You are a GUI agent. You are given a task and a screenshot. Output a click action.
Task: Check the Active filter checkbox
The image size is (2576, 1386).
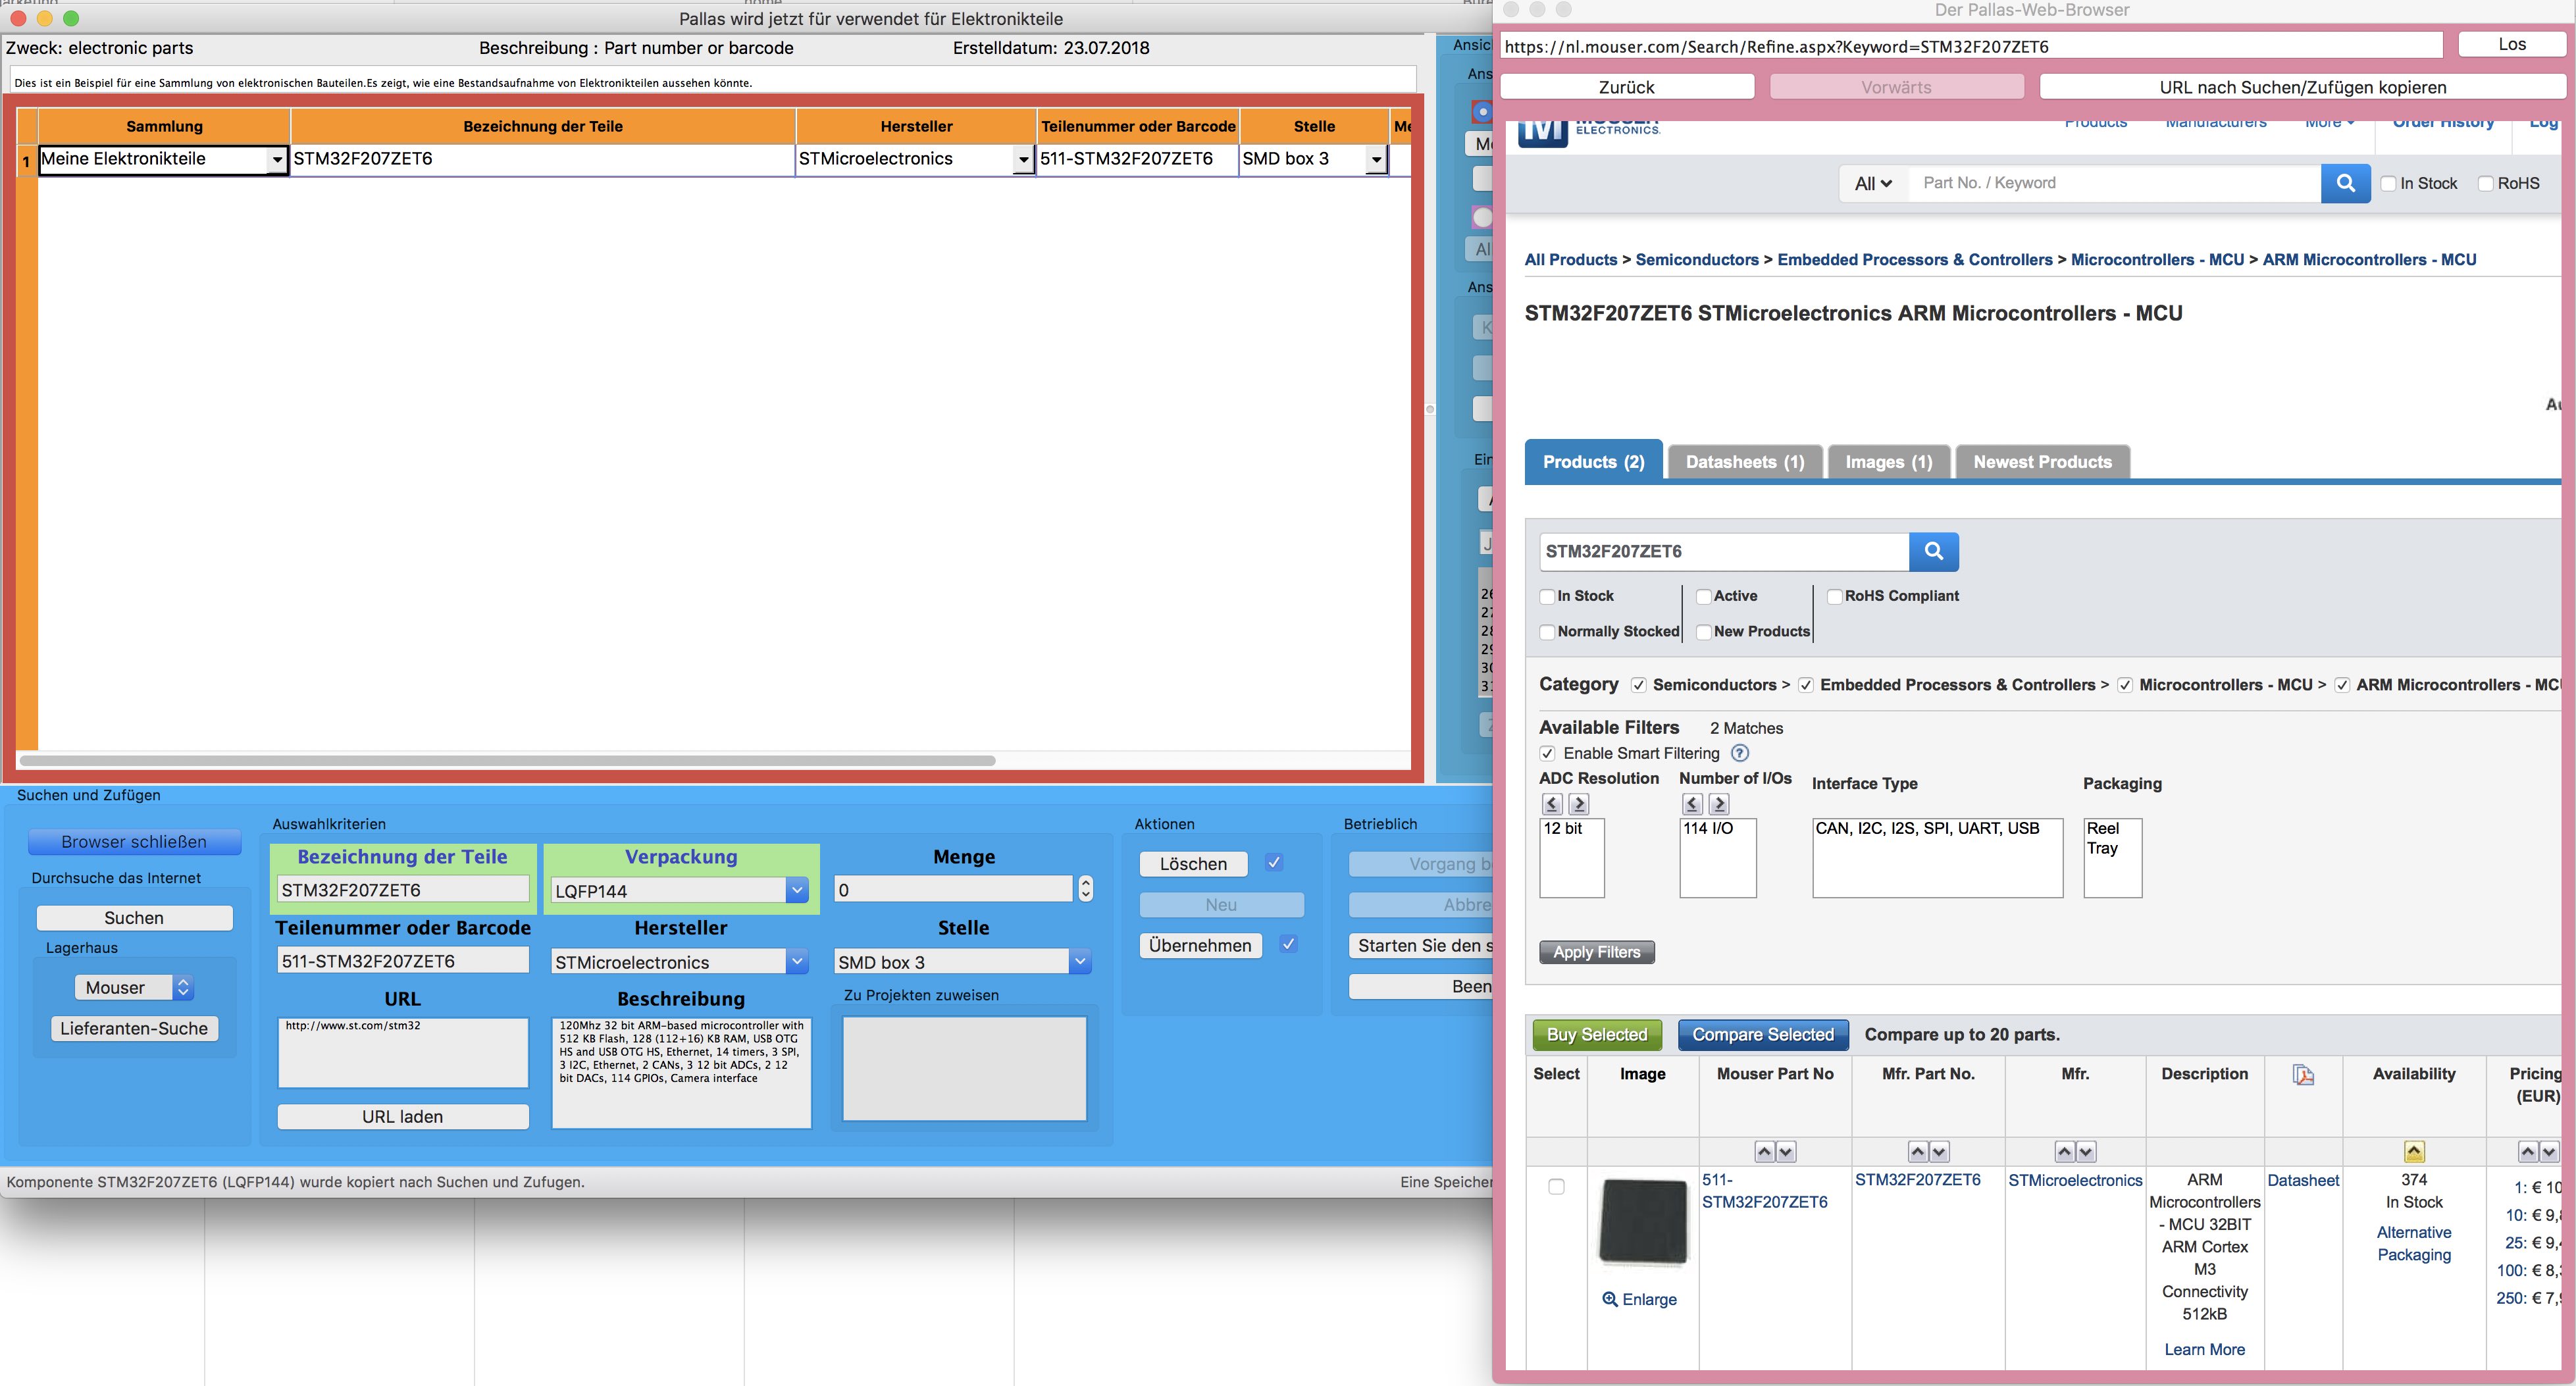coord(1704,596)
